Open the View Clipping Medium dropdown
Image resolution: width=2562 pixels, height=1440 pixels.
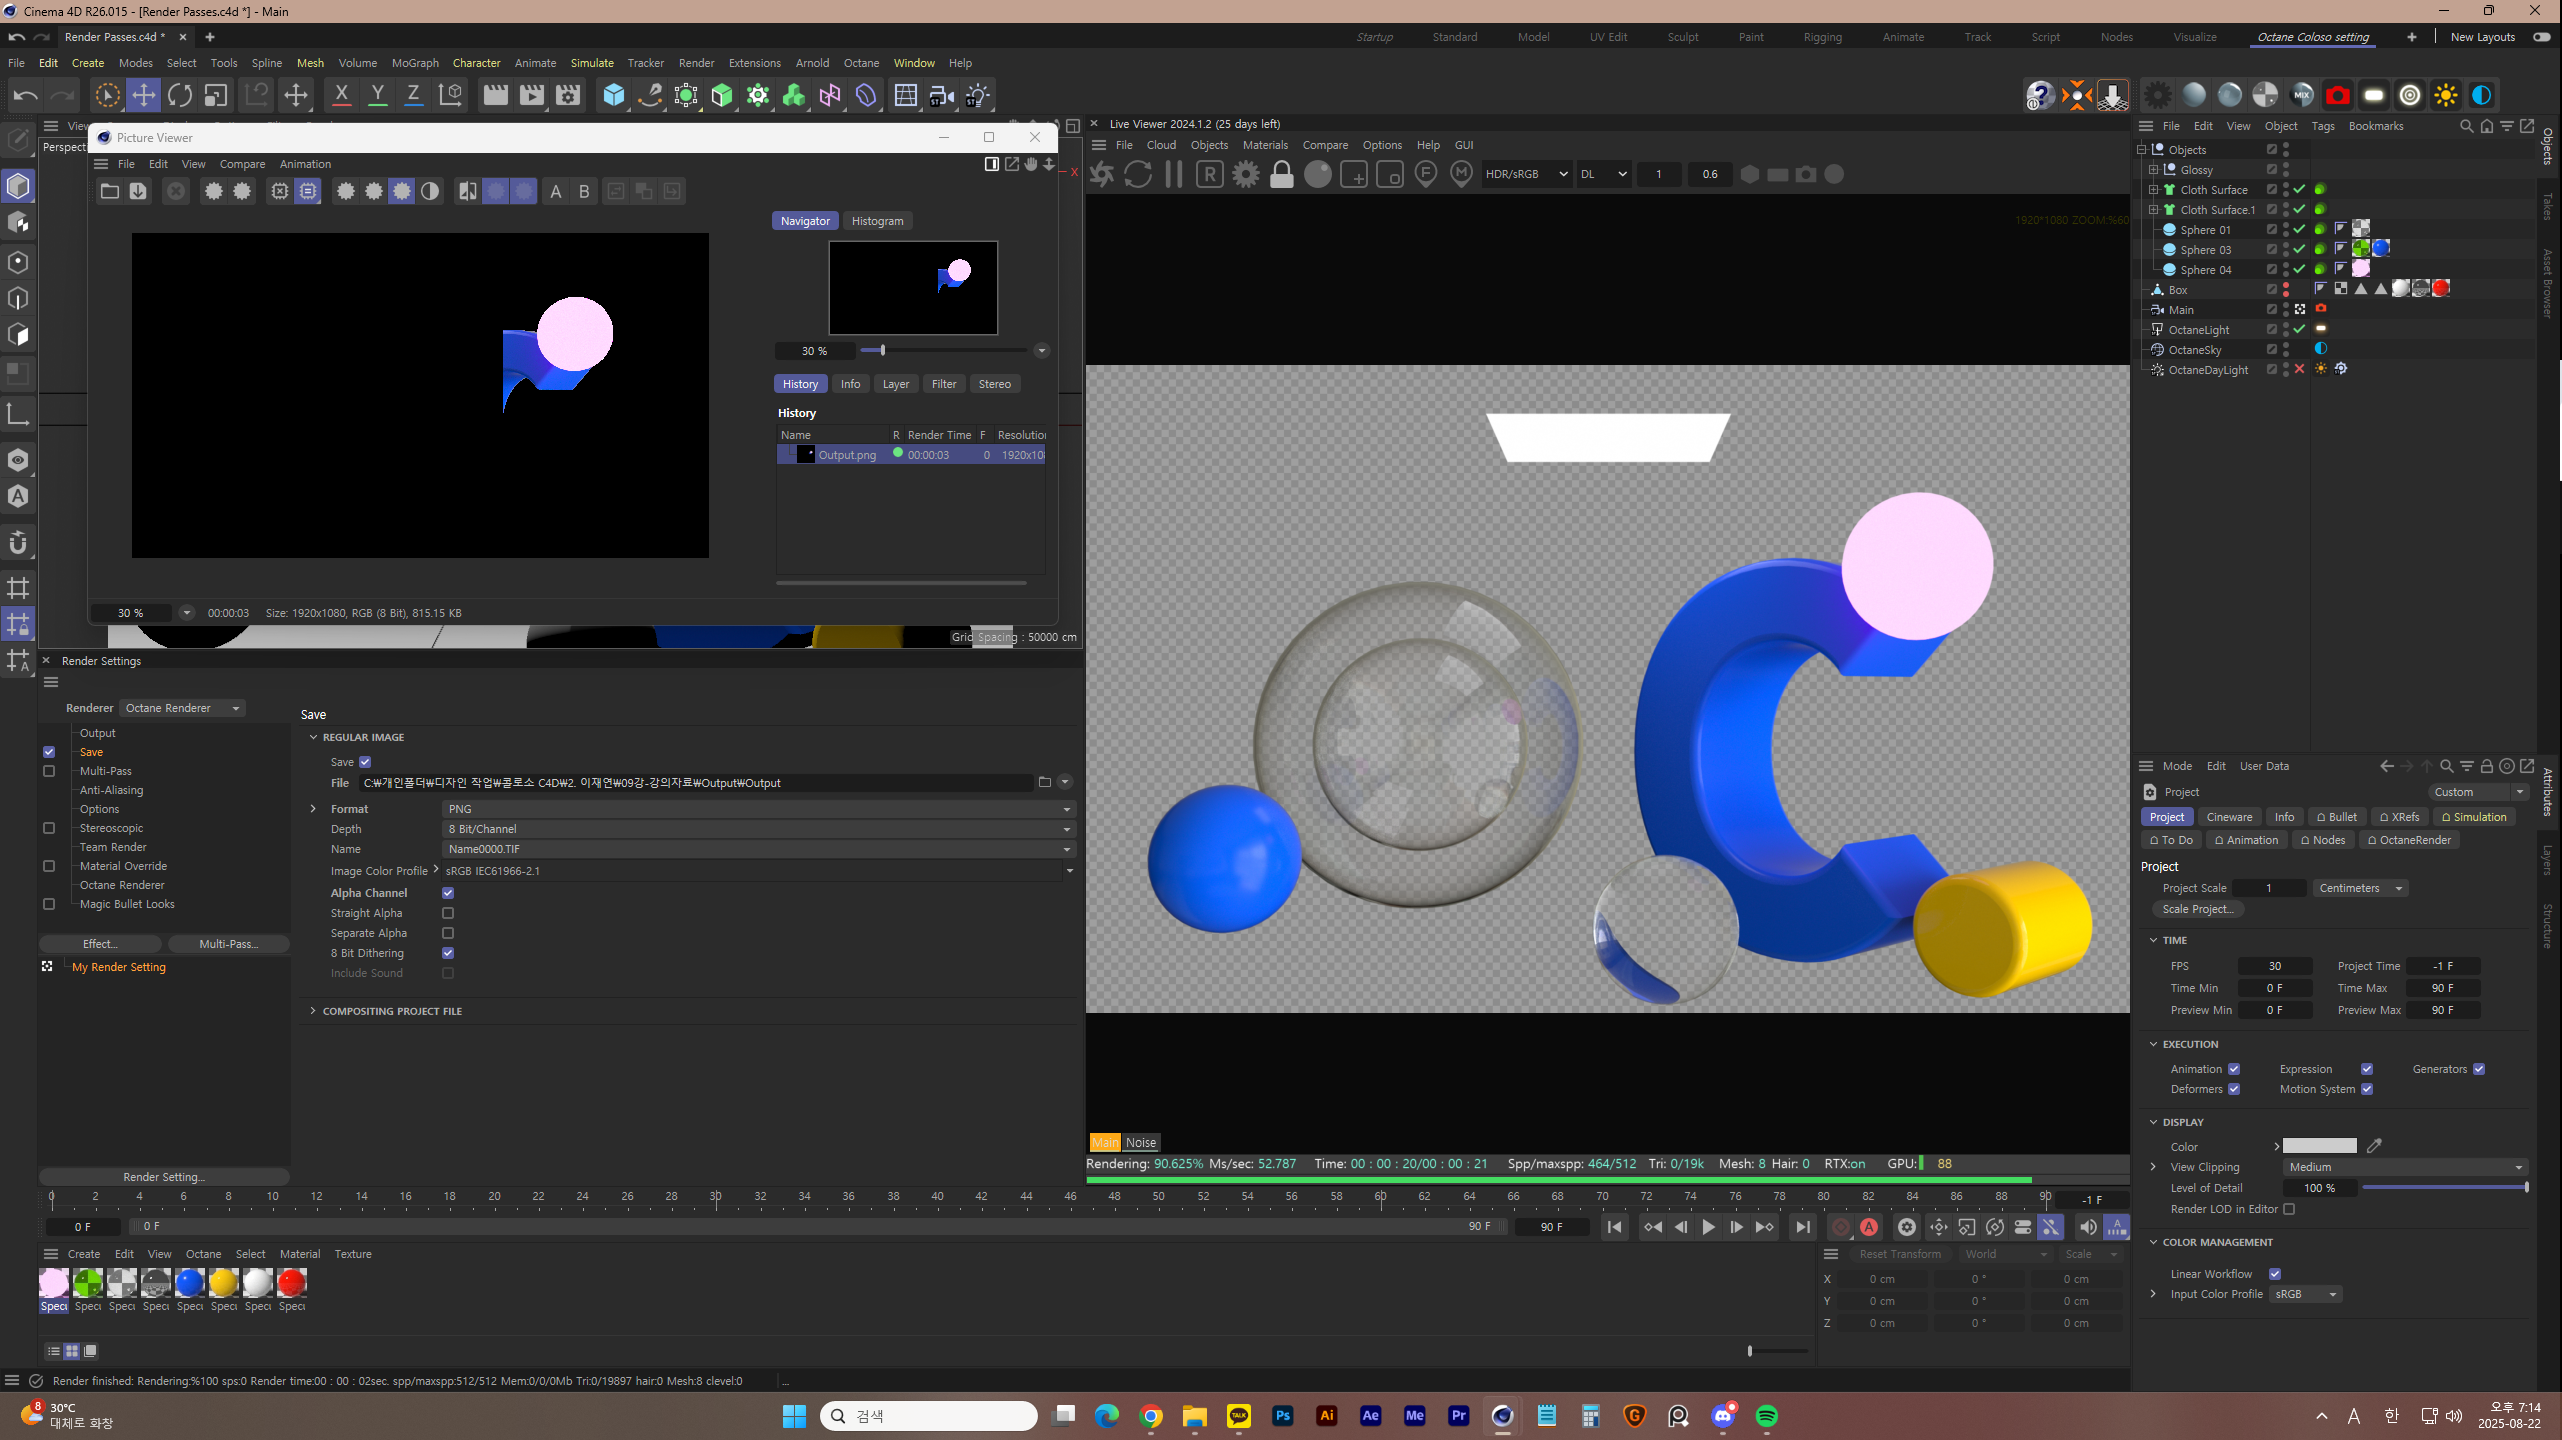pyautogui.click(x=2405, y=1167)
